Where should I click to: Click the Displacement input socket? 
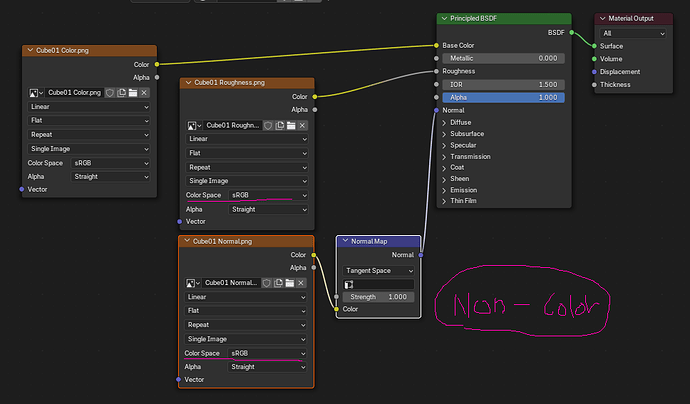[594, 72]
